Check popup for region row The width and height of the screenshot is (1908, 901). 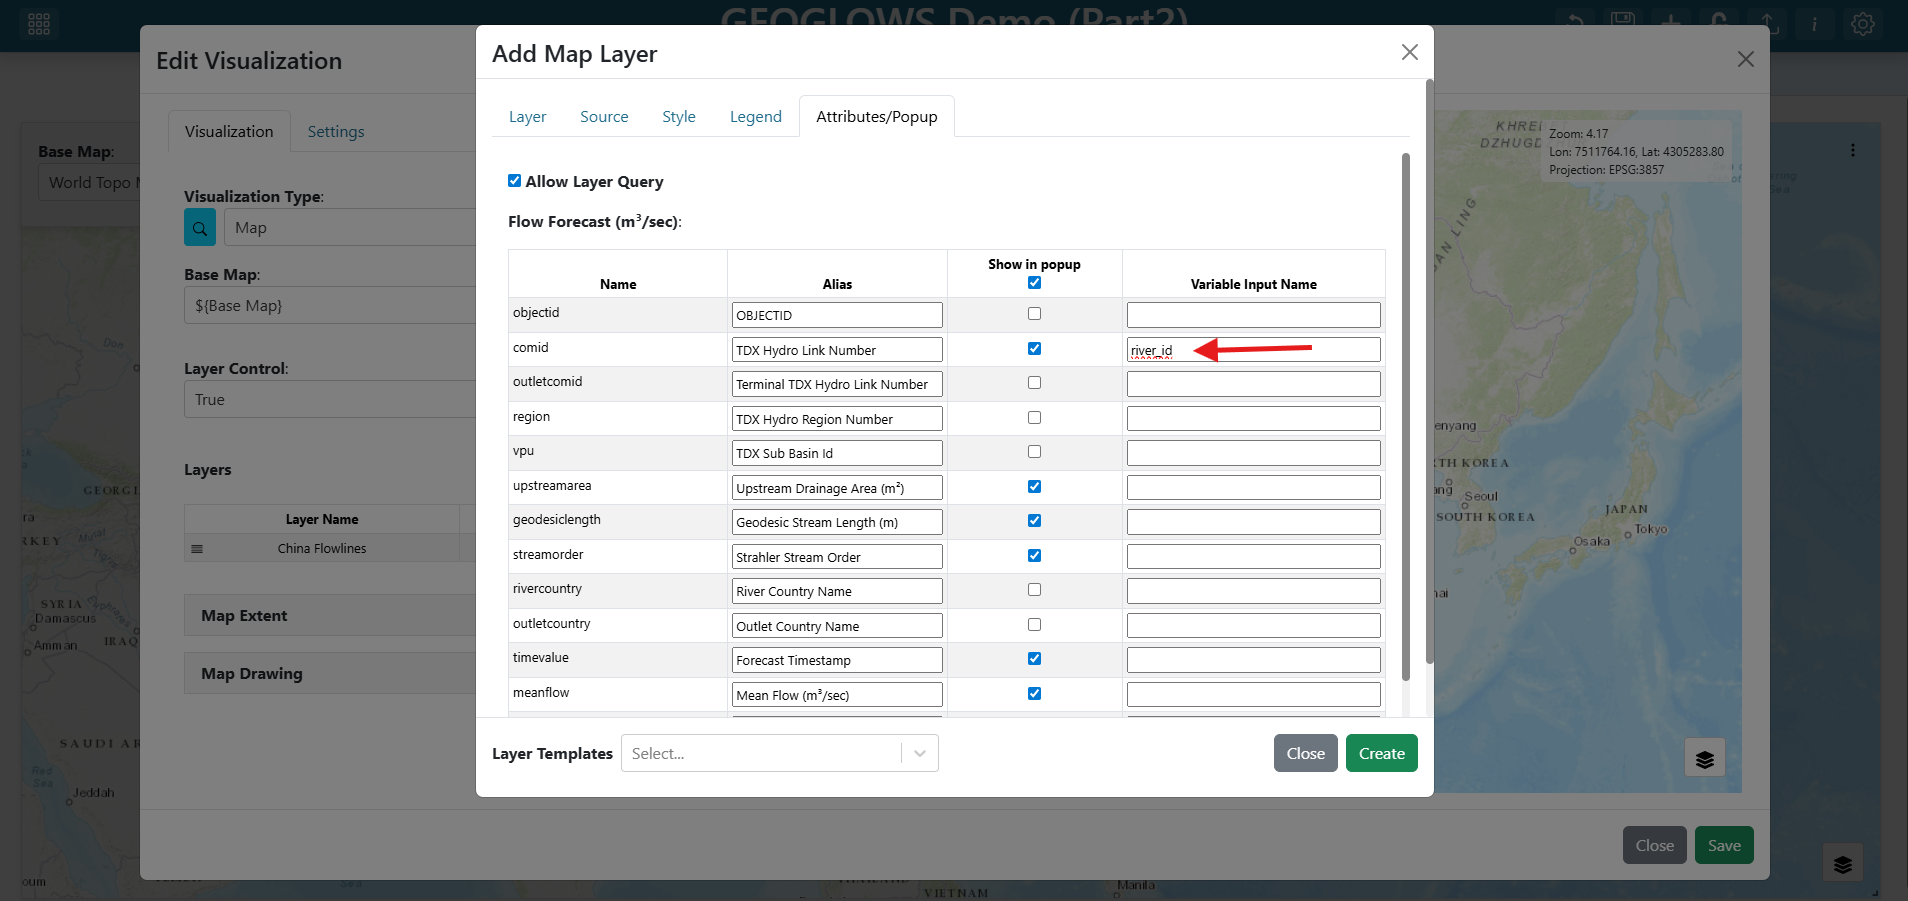click(x=1034, y=418)
